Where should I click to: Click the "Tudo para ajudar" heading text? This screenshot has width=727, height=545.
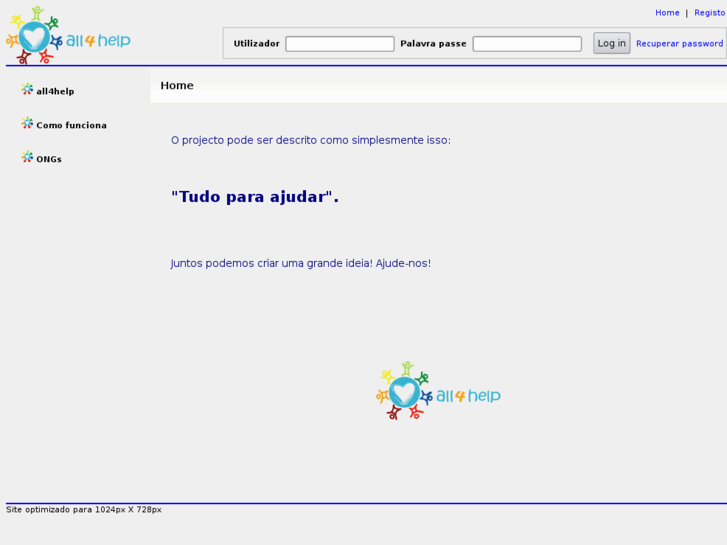255,197
